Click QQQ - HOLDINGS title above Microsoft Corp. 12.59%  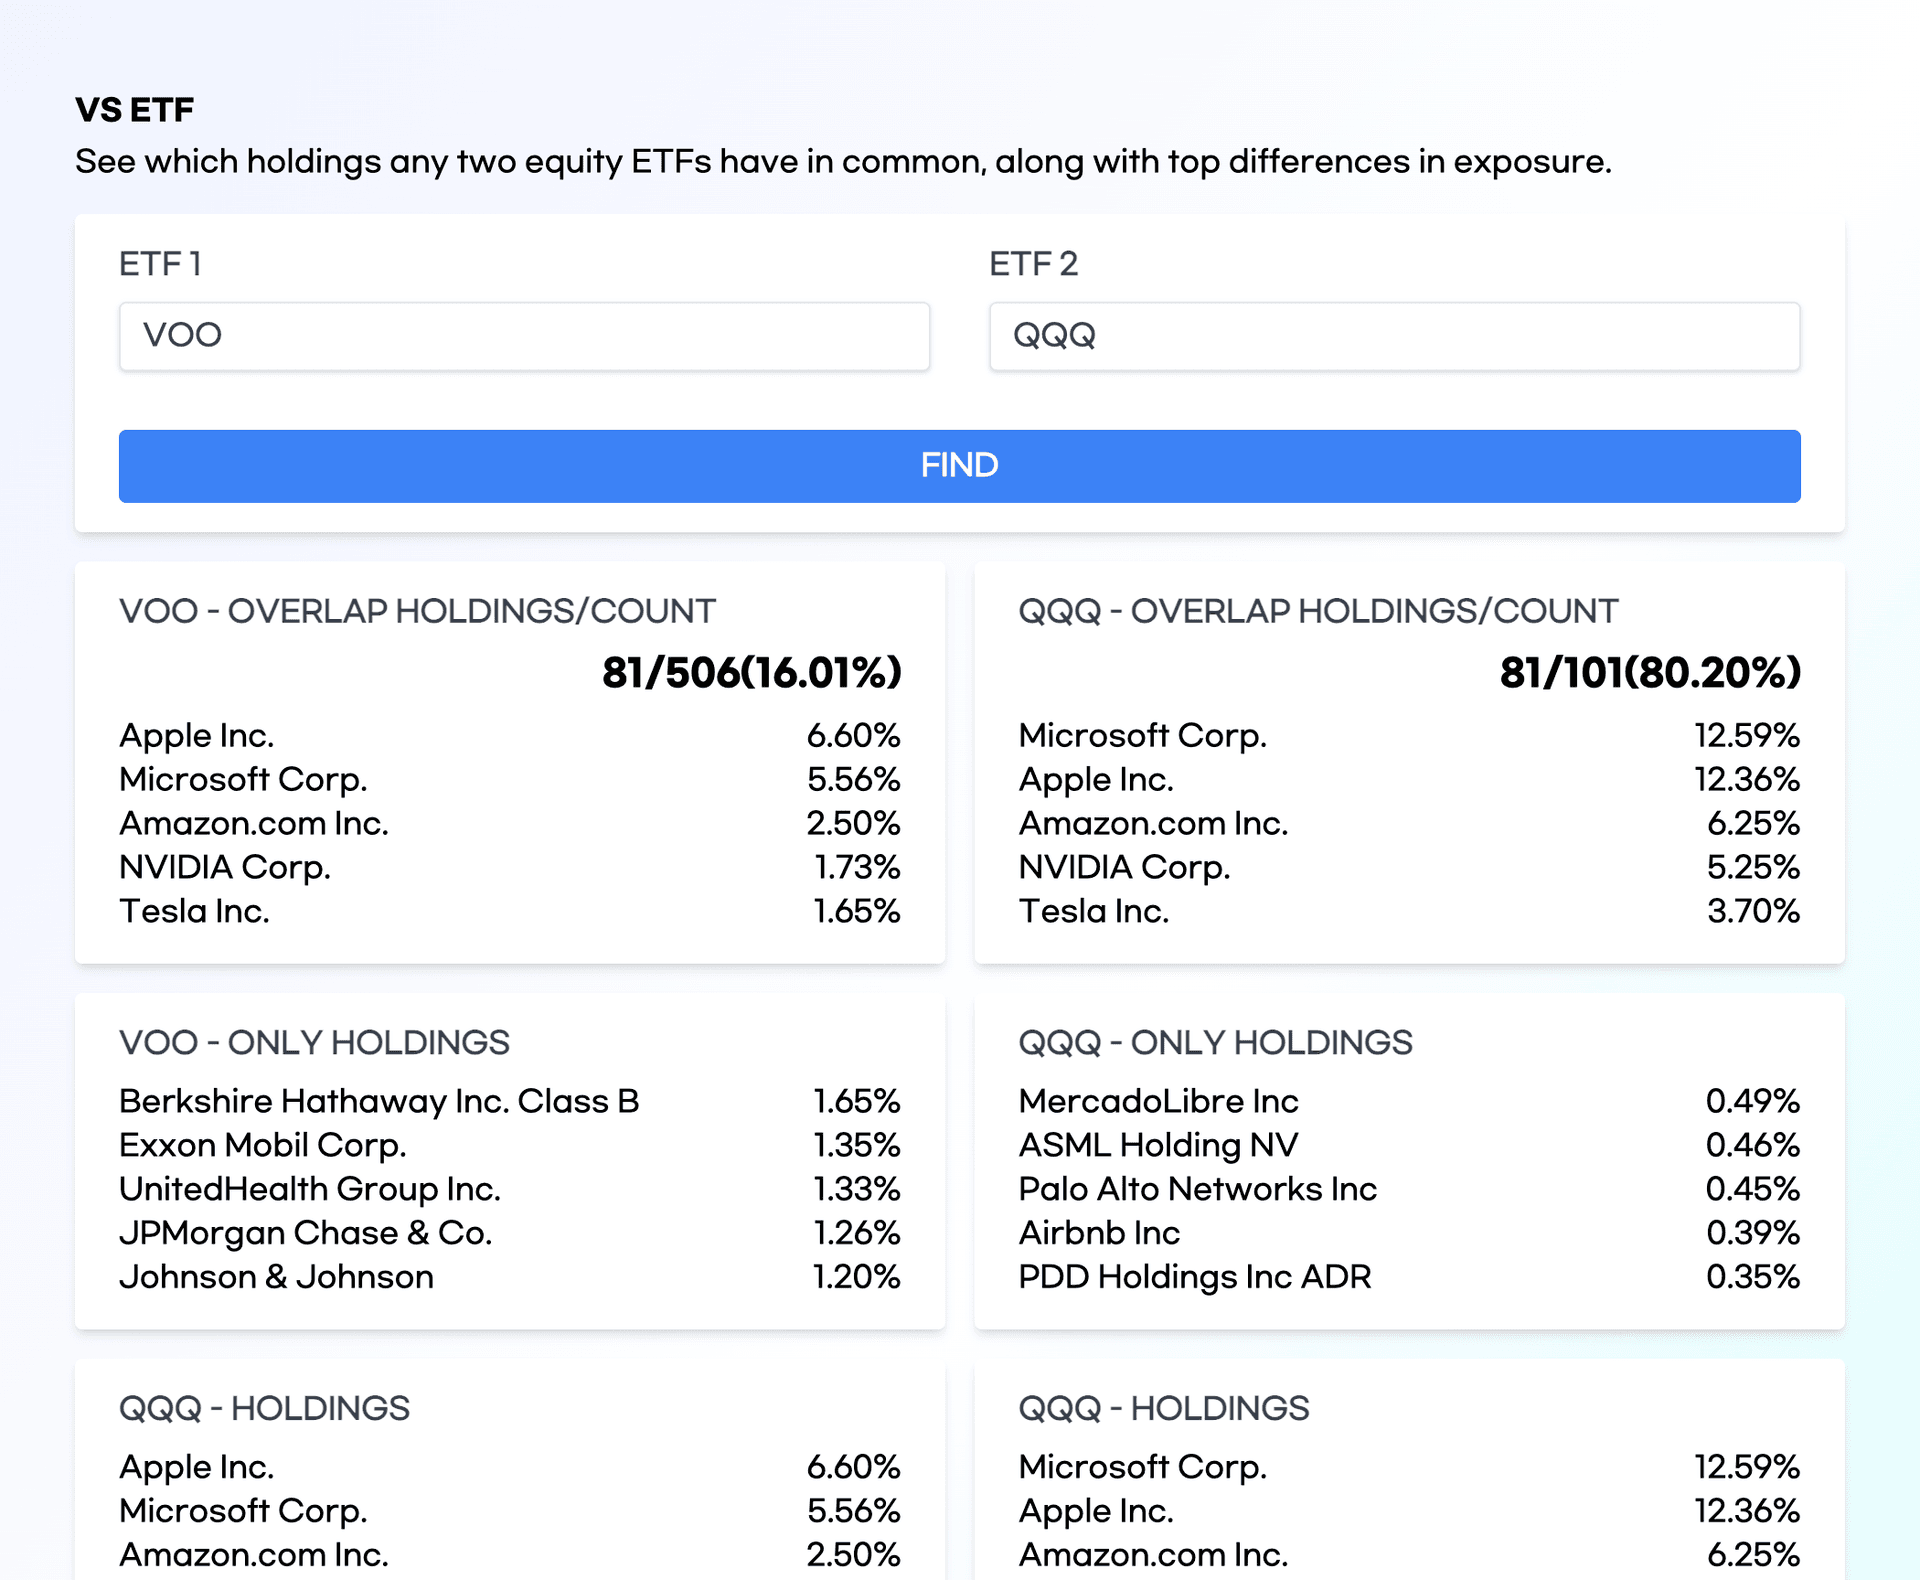(1164, 1409)
